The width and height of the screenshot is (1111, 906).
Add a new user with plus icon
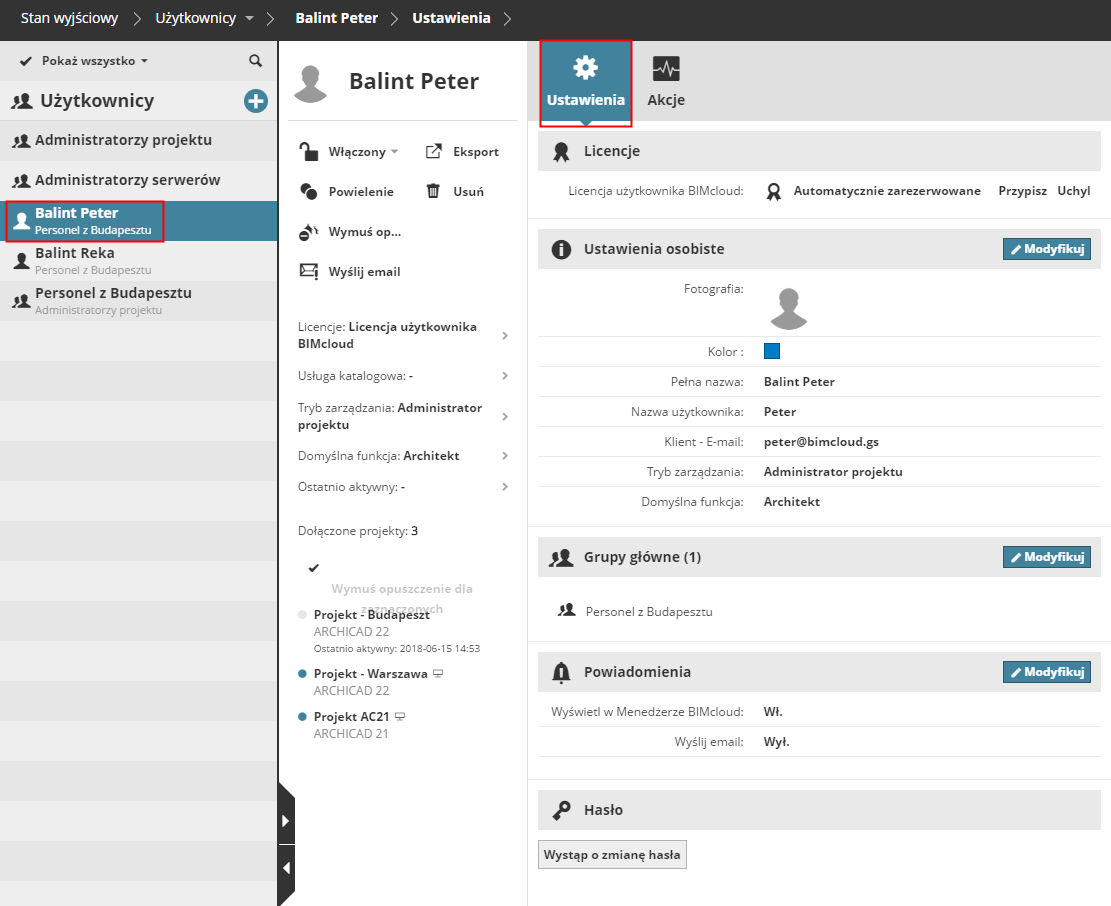[256, 101]
